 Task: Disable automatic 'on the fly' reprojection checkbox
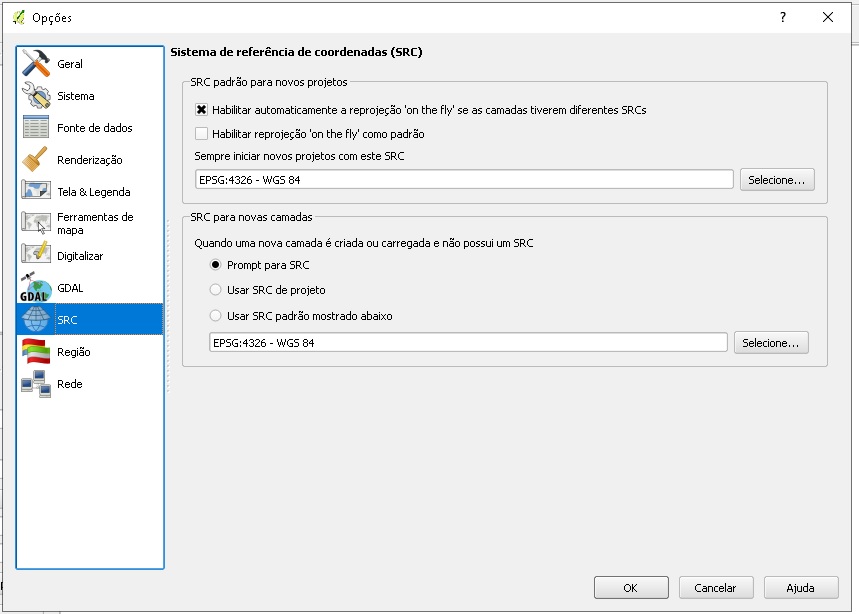[x=202, y=110]
